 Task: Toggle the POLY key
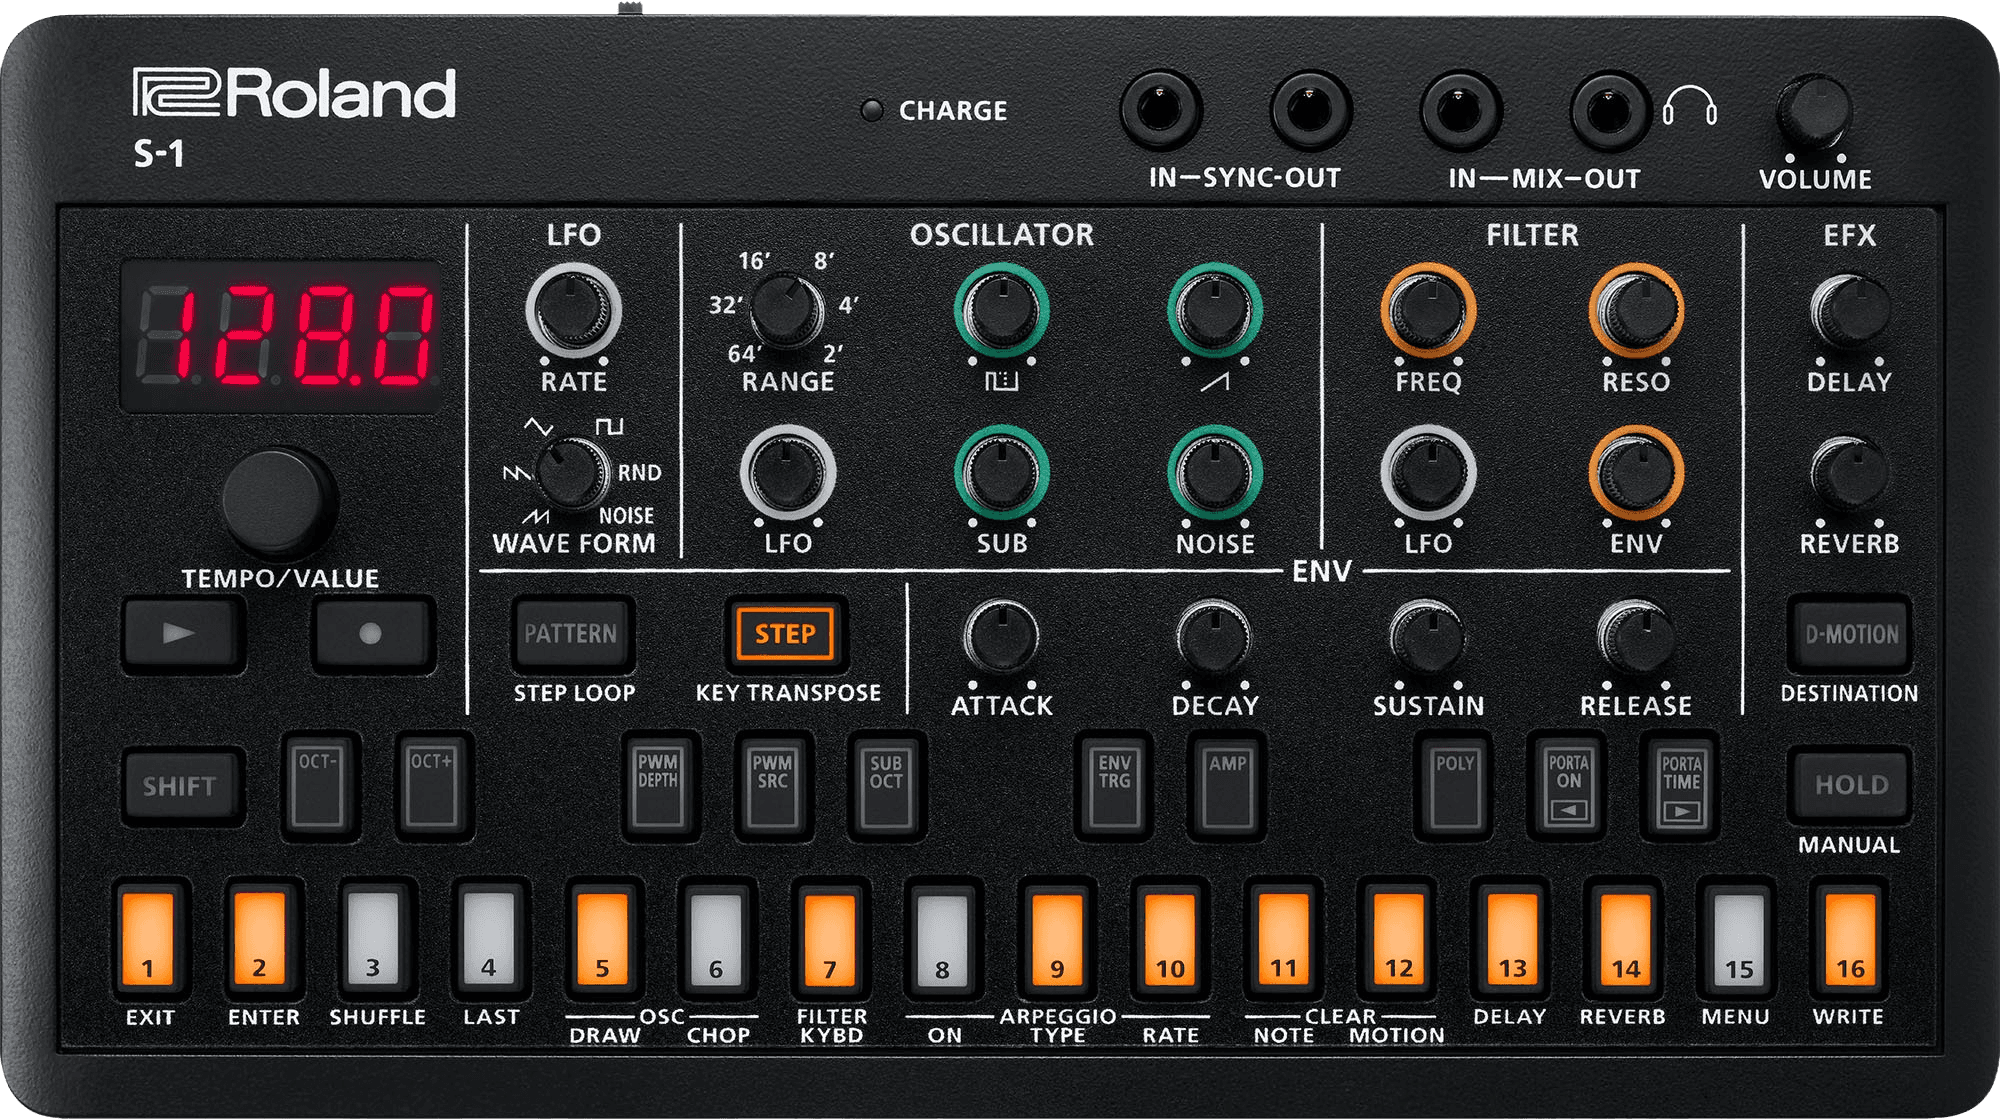pyautogui.click(x=1455, y=786)
